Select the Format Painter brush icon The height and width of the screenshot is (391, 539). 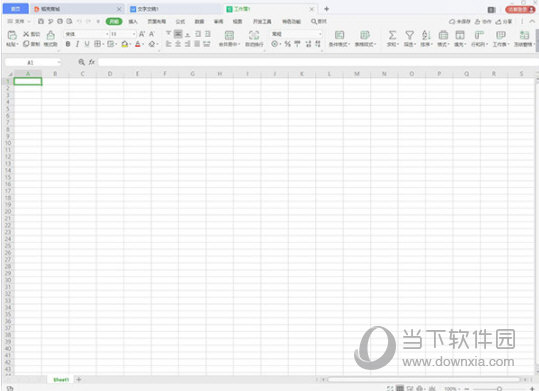click(51, 35)
